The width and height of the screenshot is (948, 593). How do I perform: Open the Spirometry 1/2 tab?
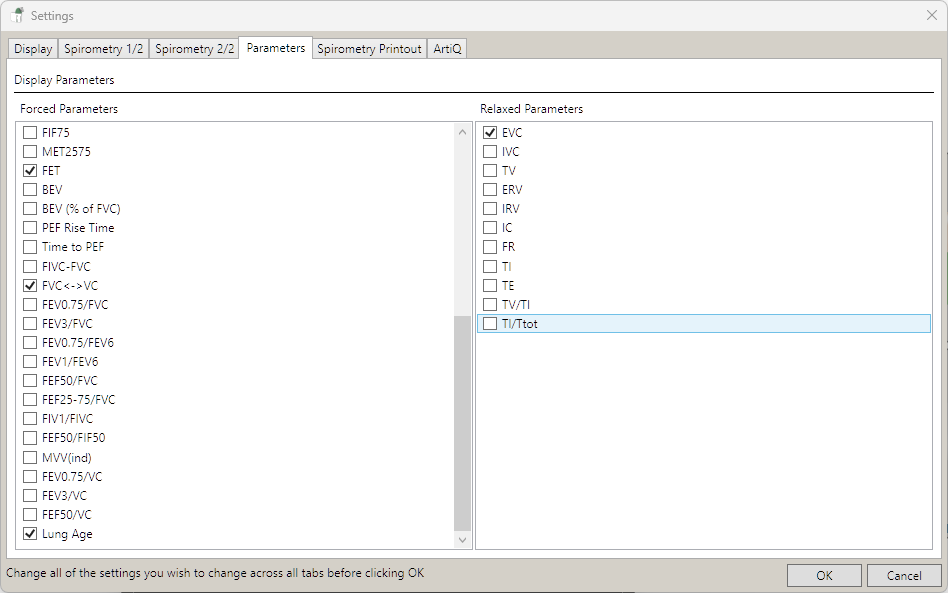(x=104, y=49)
